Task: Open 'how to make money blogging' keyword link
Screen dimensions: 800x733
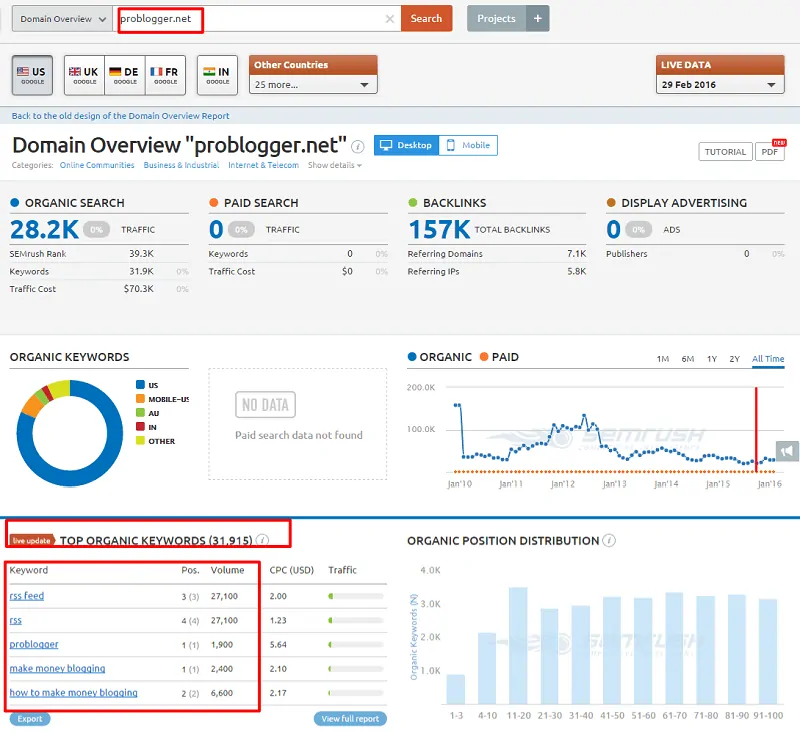Action: click(73, 693)
